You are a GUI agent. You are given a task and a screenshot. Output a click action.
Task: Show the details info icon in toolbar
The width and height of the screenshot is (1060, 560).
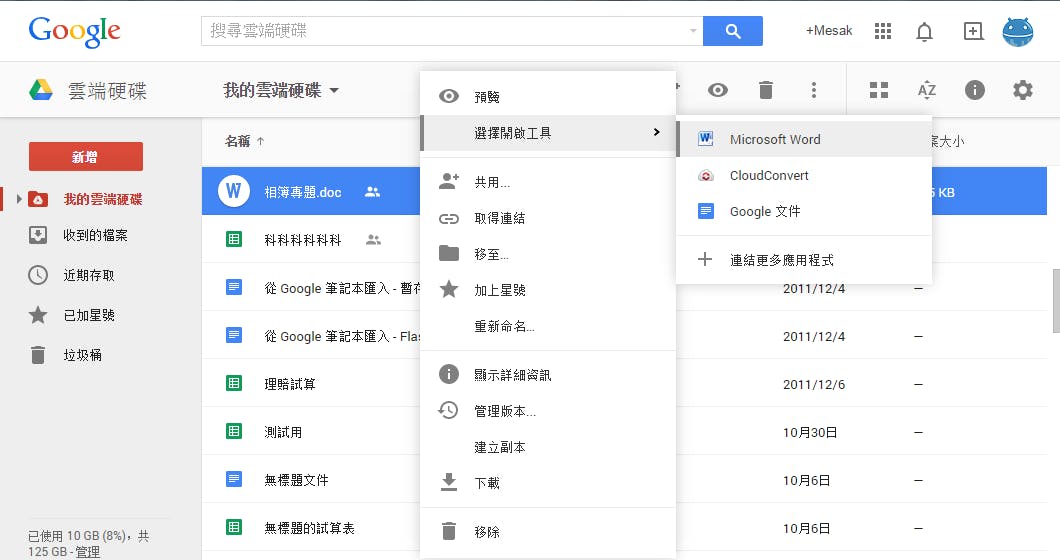click(x=975, y=90)
